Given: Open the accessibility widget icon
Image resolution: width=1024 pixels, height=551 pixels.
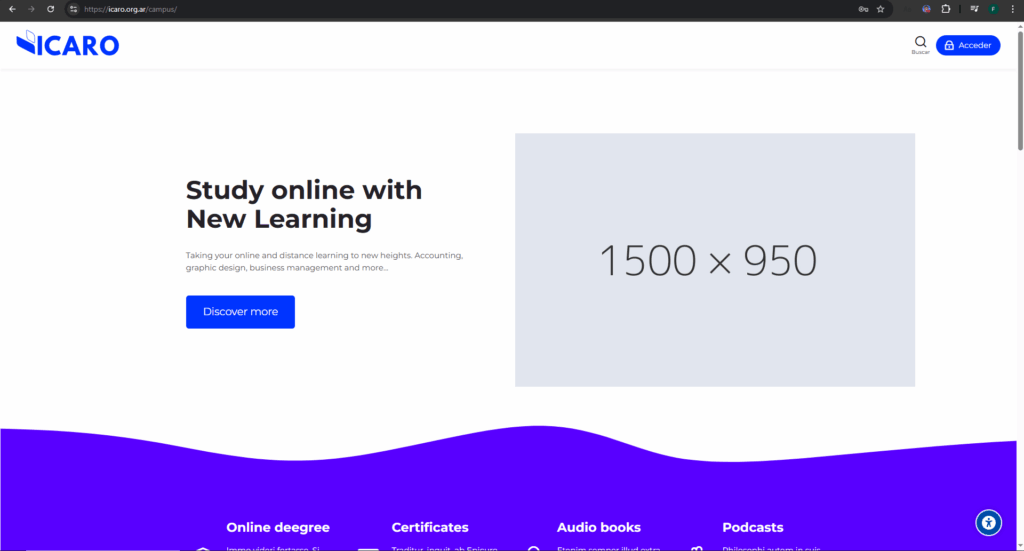Looking at the screenshot, I should point(988,522).
